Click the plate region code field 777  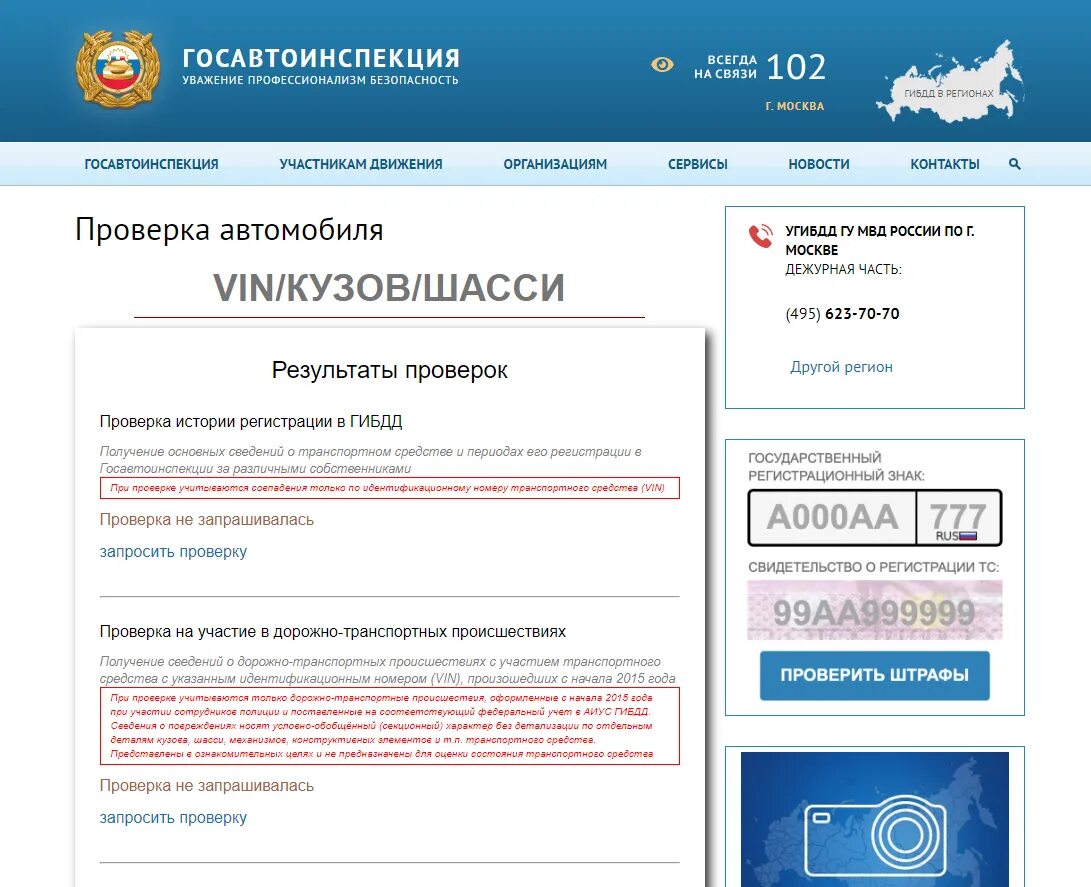coord(959,518)
